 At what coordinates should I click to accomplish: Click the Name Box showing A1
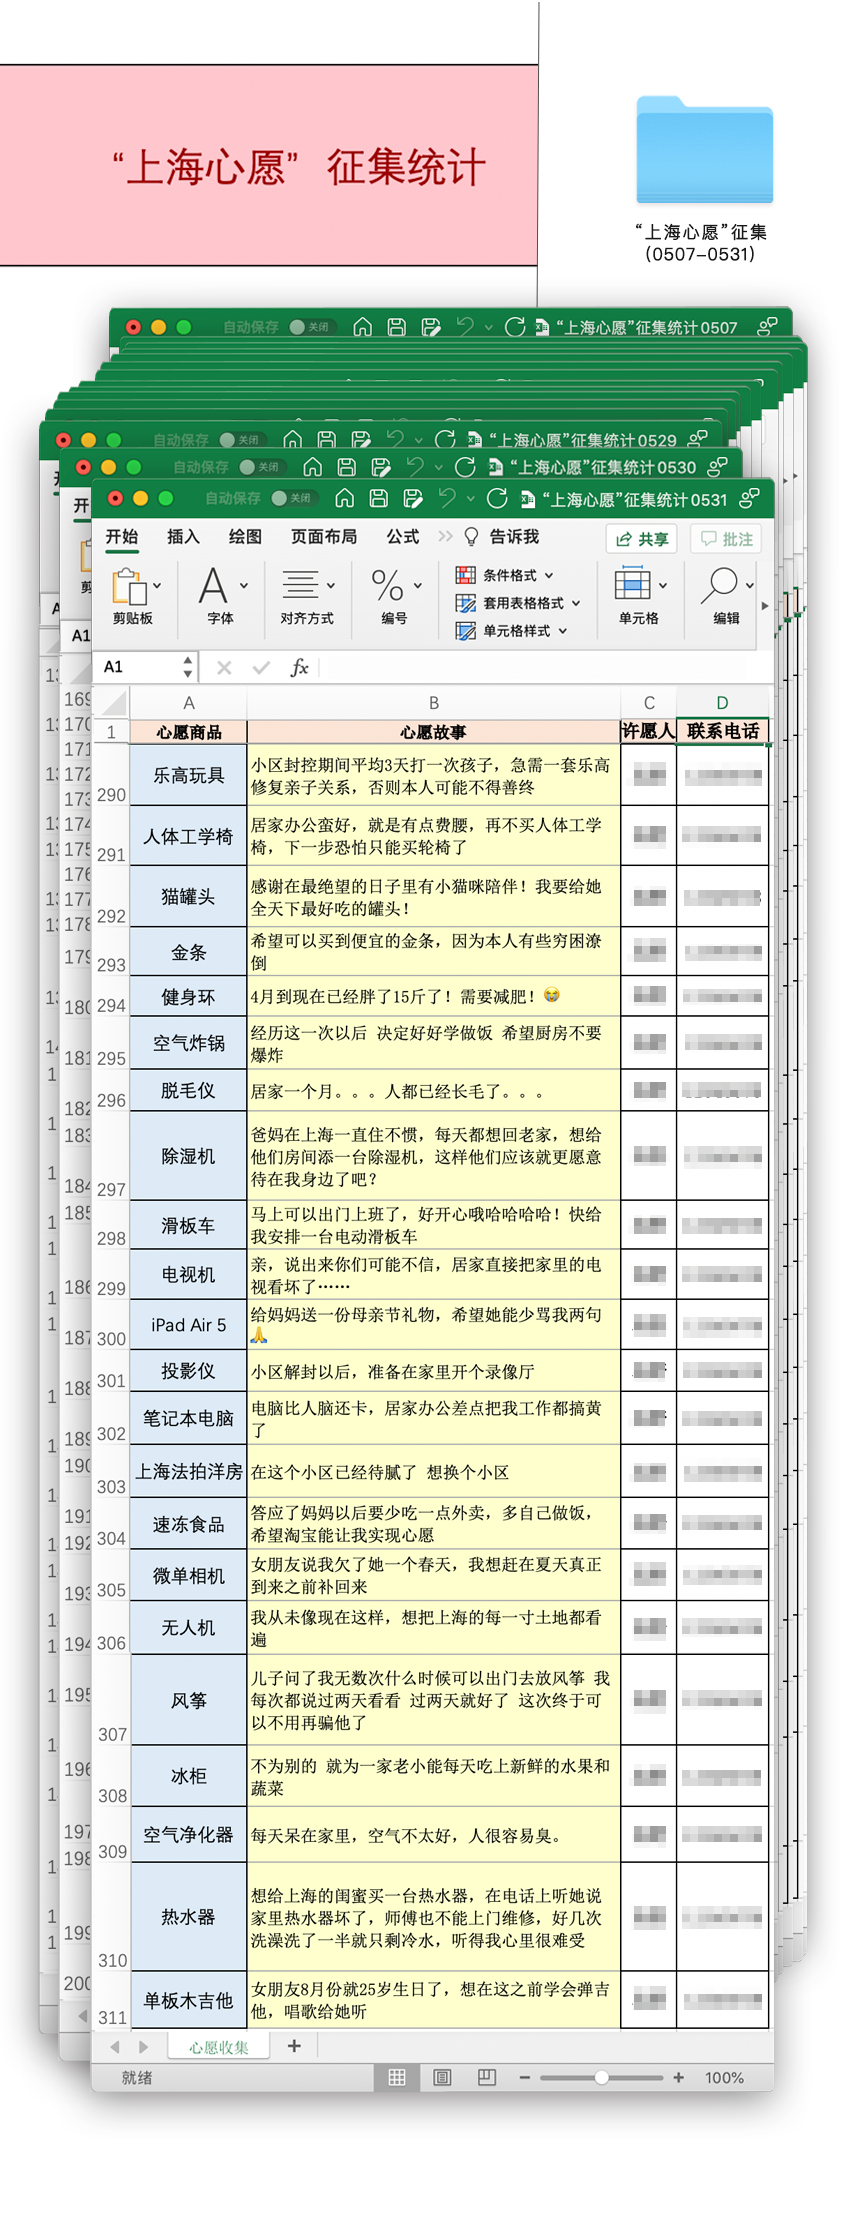(x=140, y=667)
